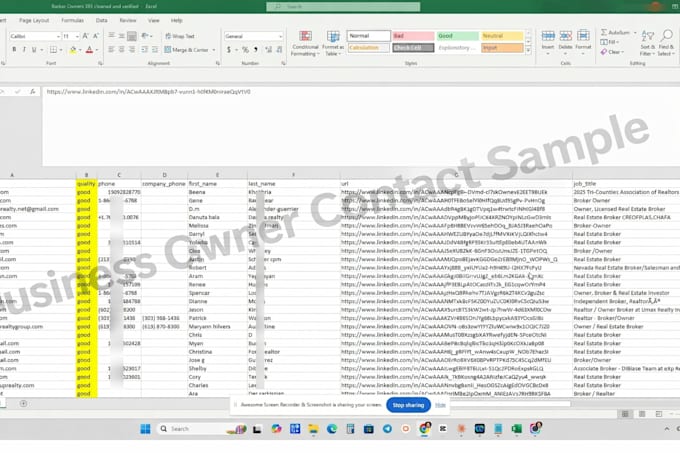Align cell text right
The image size is (680, 453).
click(x=132, y=50)
